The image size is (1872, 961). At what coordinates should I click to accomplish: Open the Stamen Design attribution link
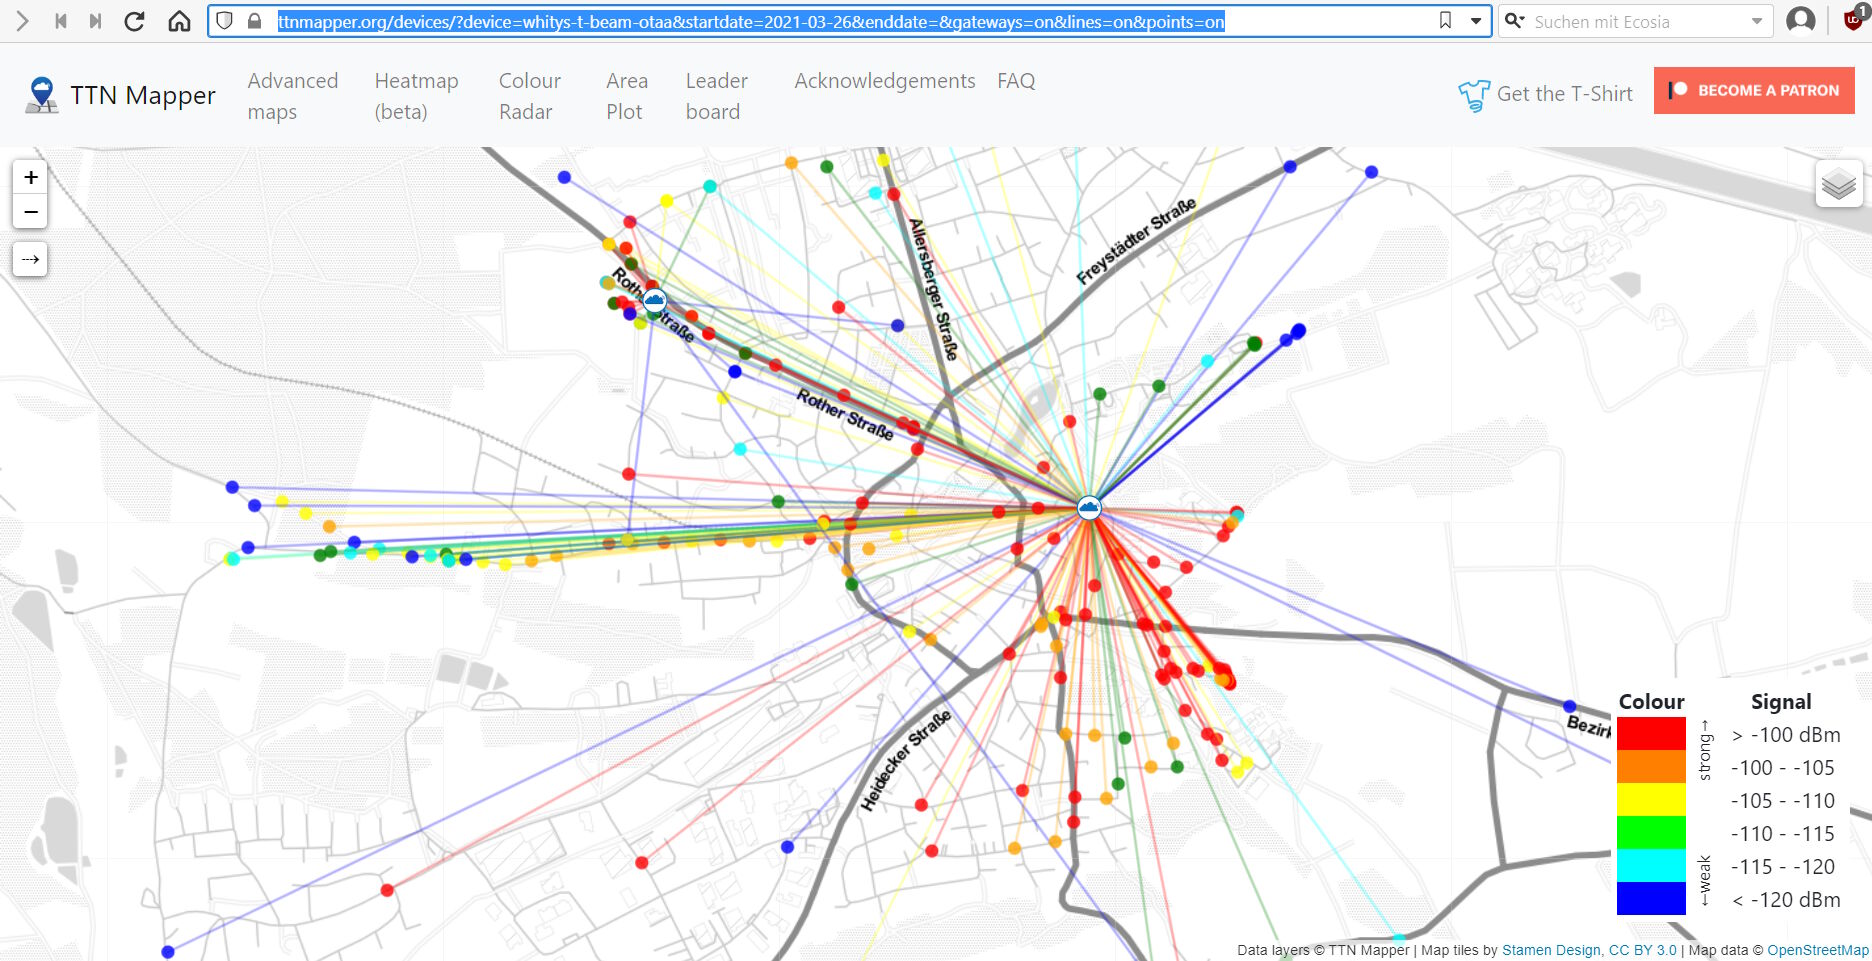tap(1551, 950)
